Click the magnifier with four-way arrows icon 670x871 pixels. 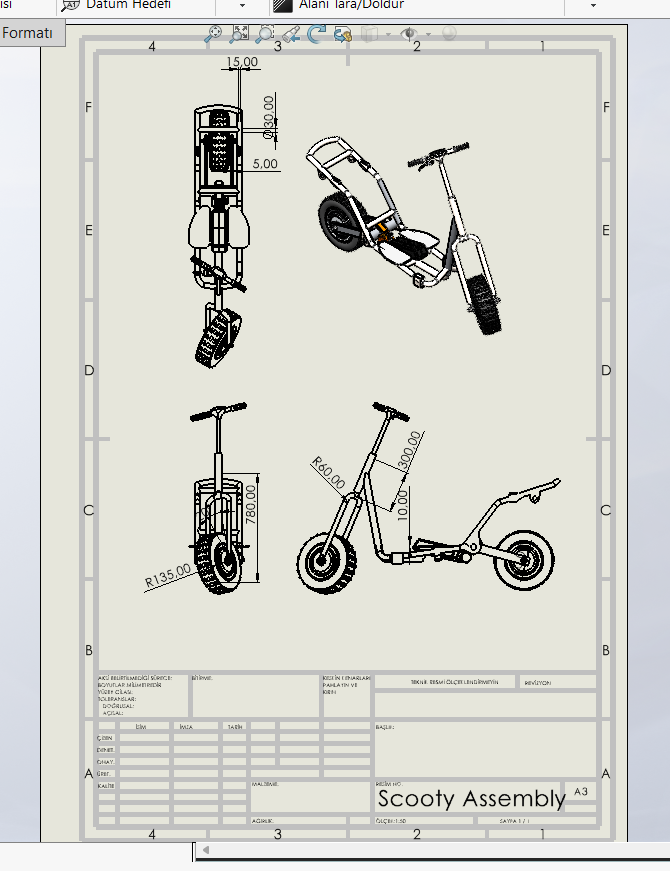coord(213,34)
